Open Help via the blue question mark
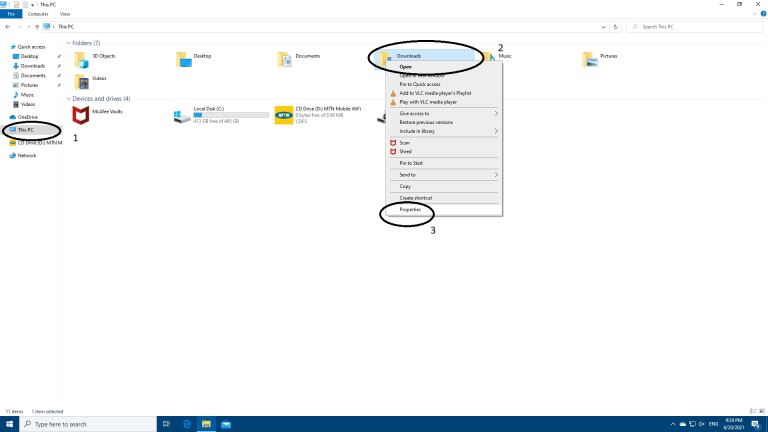This screenshot has width=768, height=432. pos(763,14)
